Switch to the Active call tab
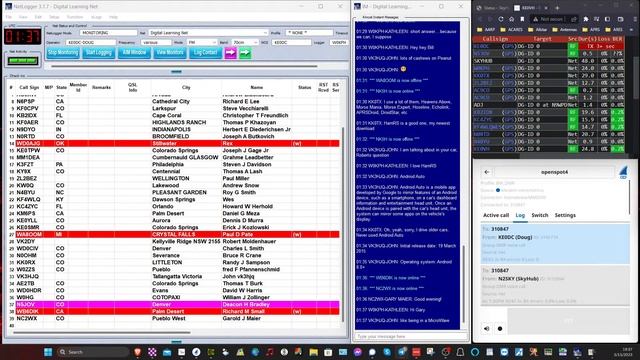The image size is (640, 360). coord(496,215)
